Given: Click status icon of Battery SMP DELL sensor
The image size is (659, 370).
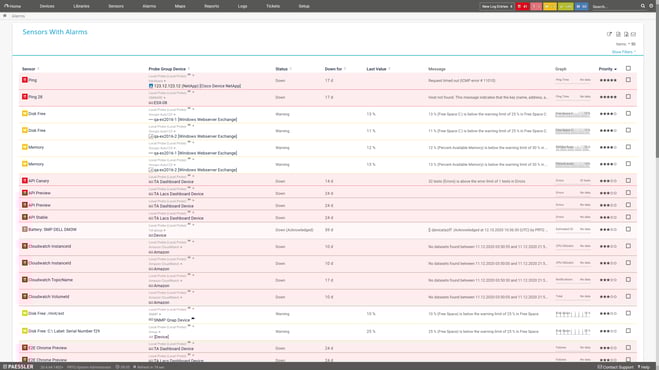Looking at the screenshot, I should coord(25,229).
